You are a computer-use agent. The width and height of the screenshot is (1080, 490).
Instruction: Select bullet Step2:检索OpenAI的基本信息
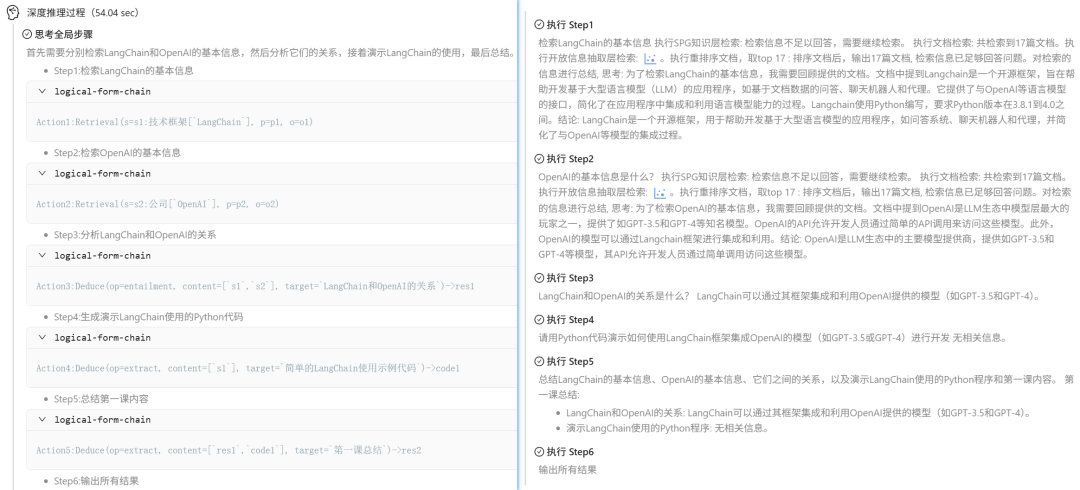(117, 152)
